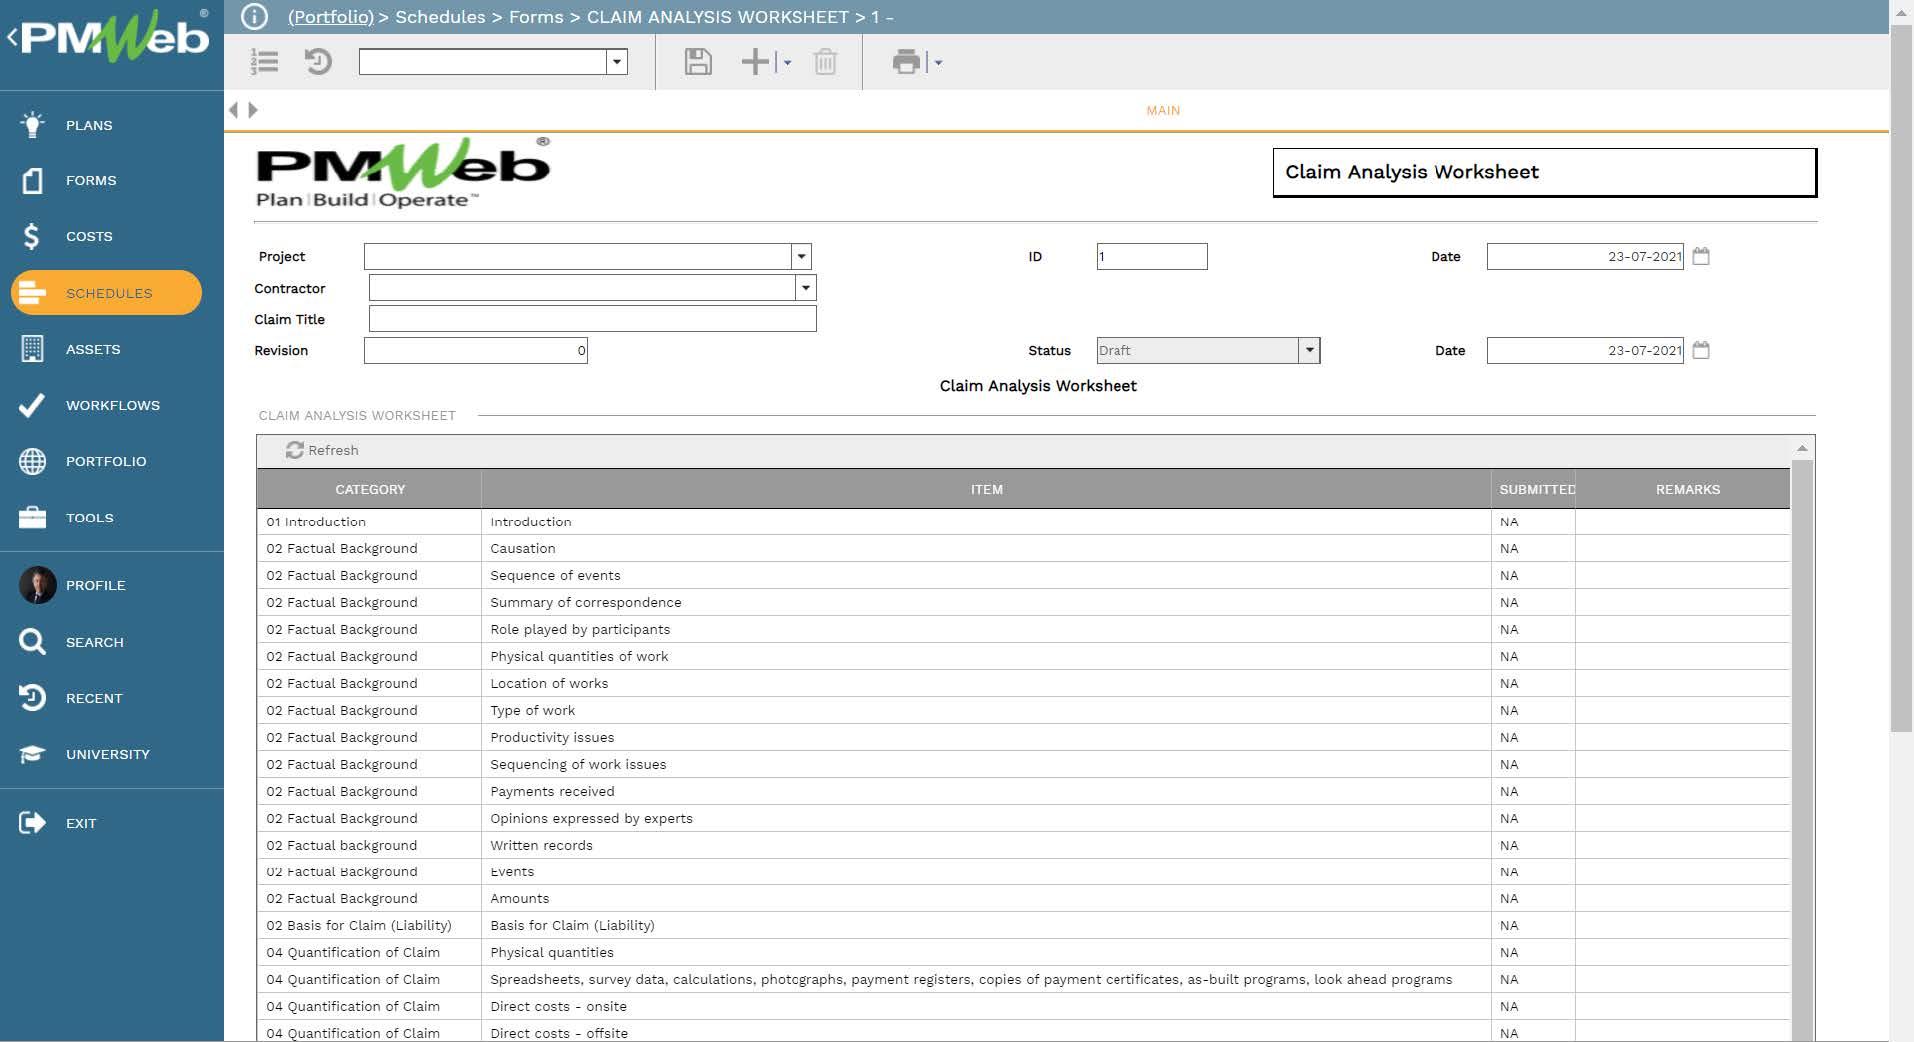Click into the Claim Title input field

coord(592,319)
